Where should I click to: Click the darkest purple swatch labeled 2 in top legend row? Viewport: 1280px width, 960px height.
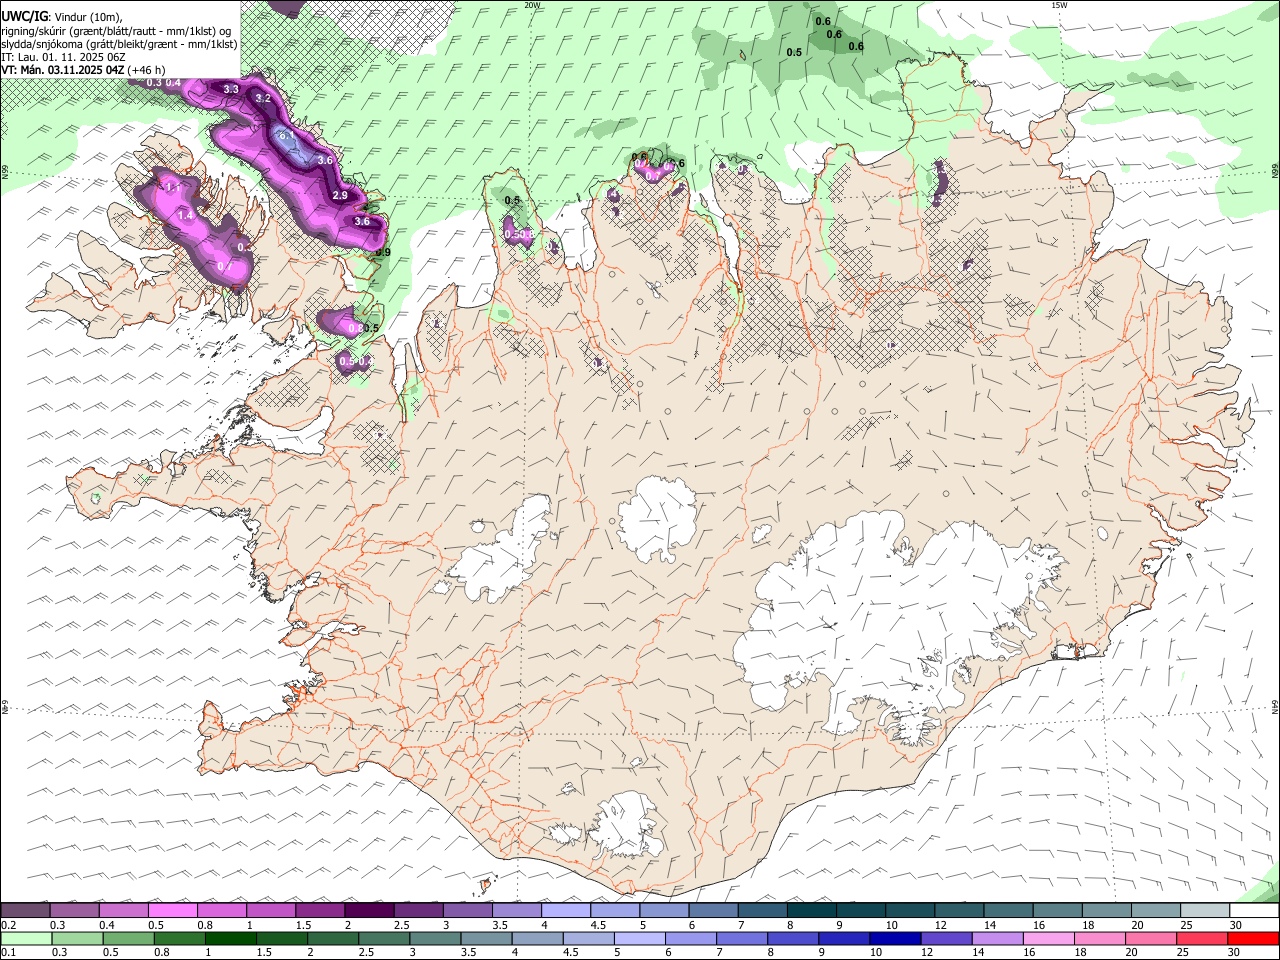369,910
